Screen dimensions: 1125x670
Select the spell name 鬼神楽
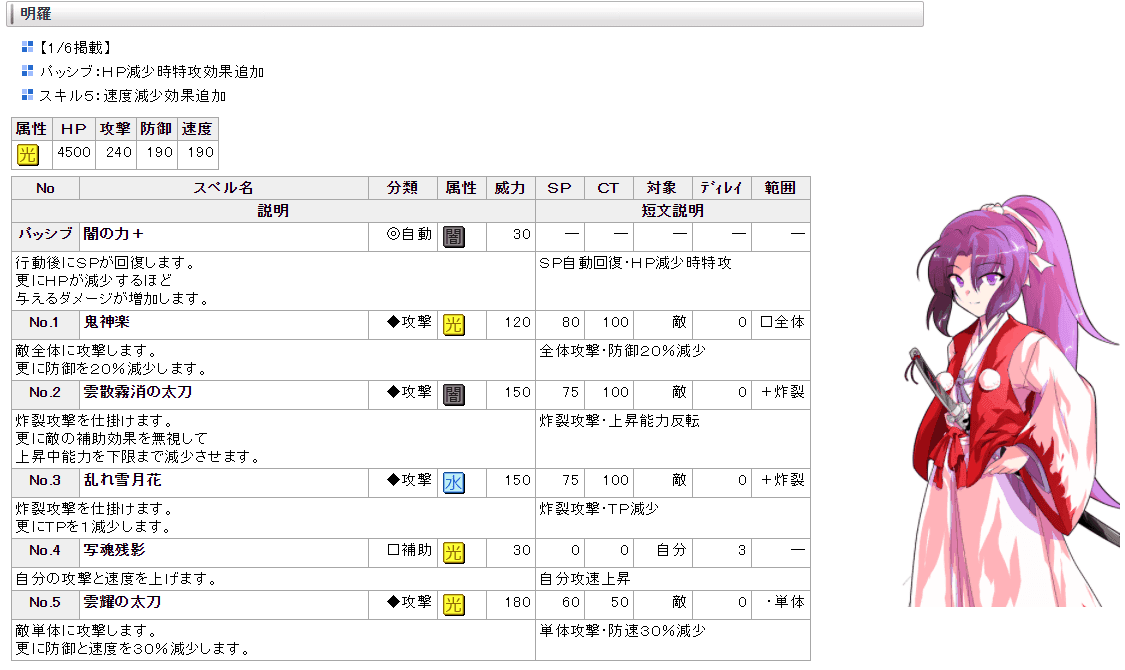click(x=107, y=323)
